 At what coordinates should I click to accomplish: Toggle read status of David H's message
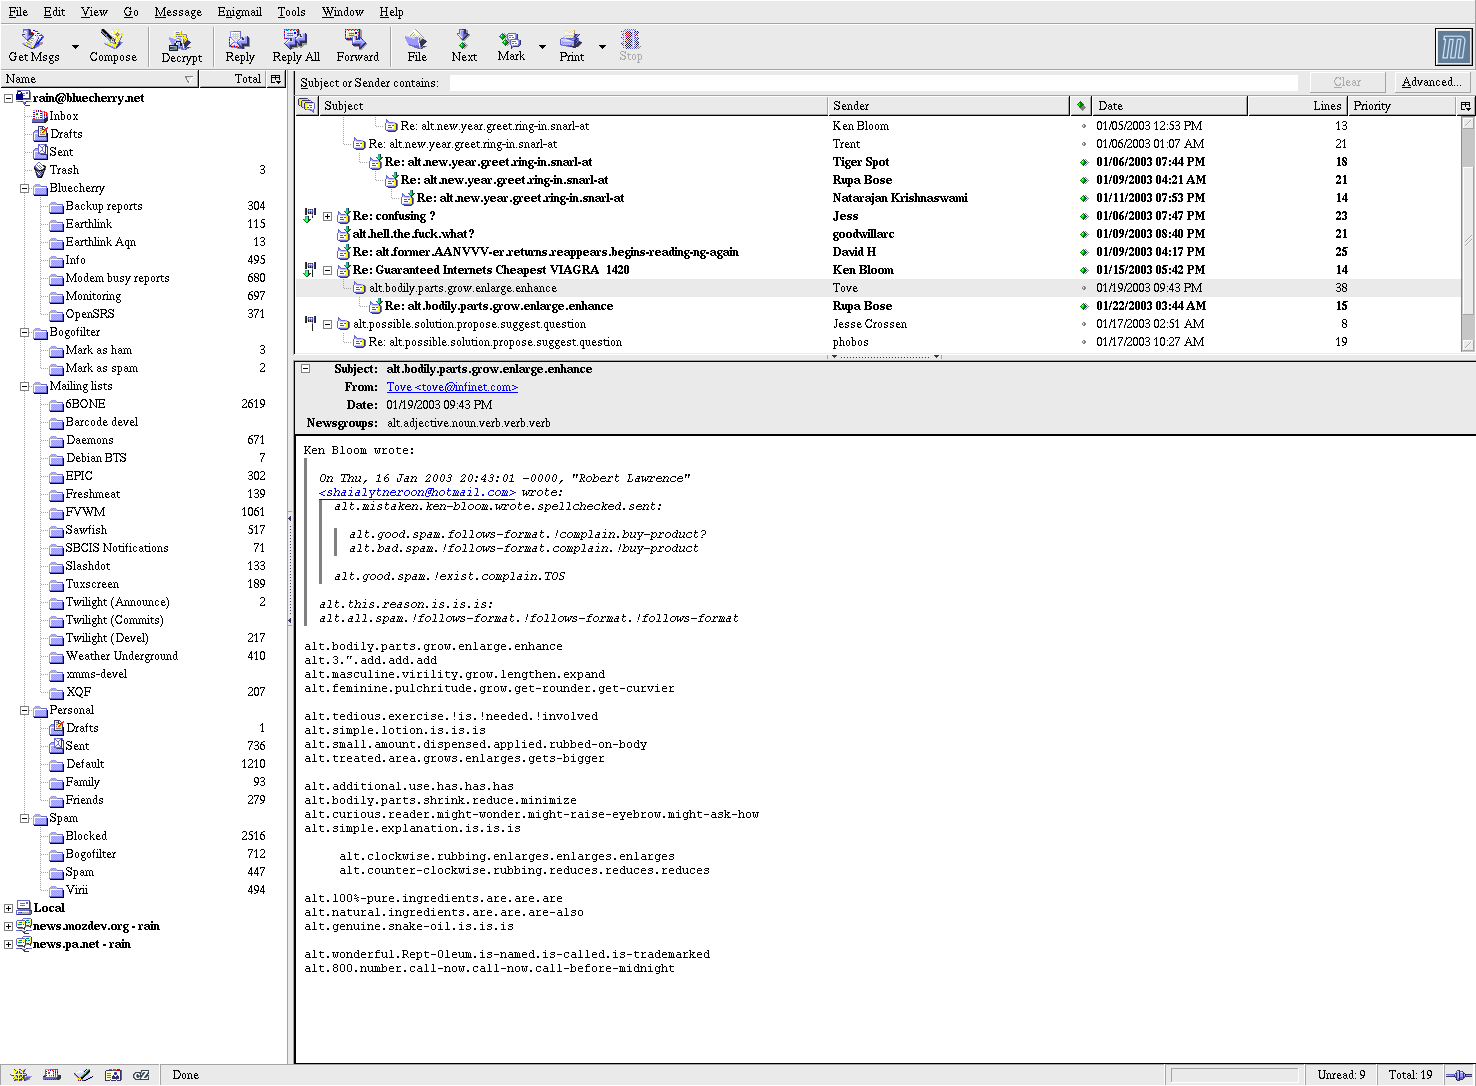coord(1083,252)
